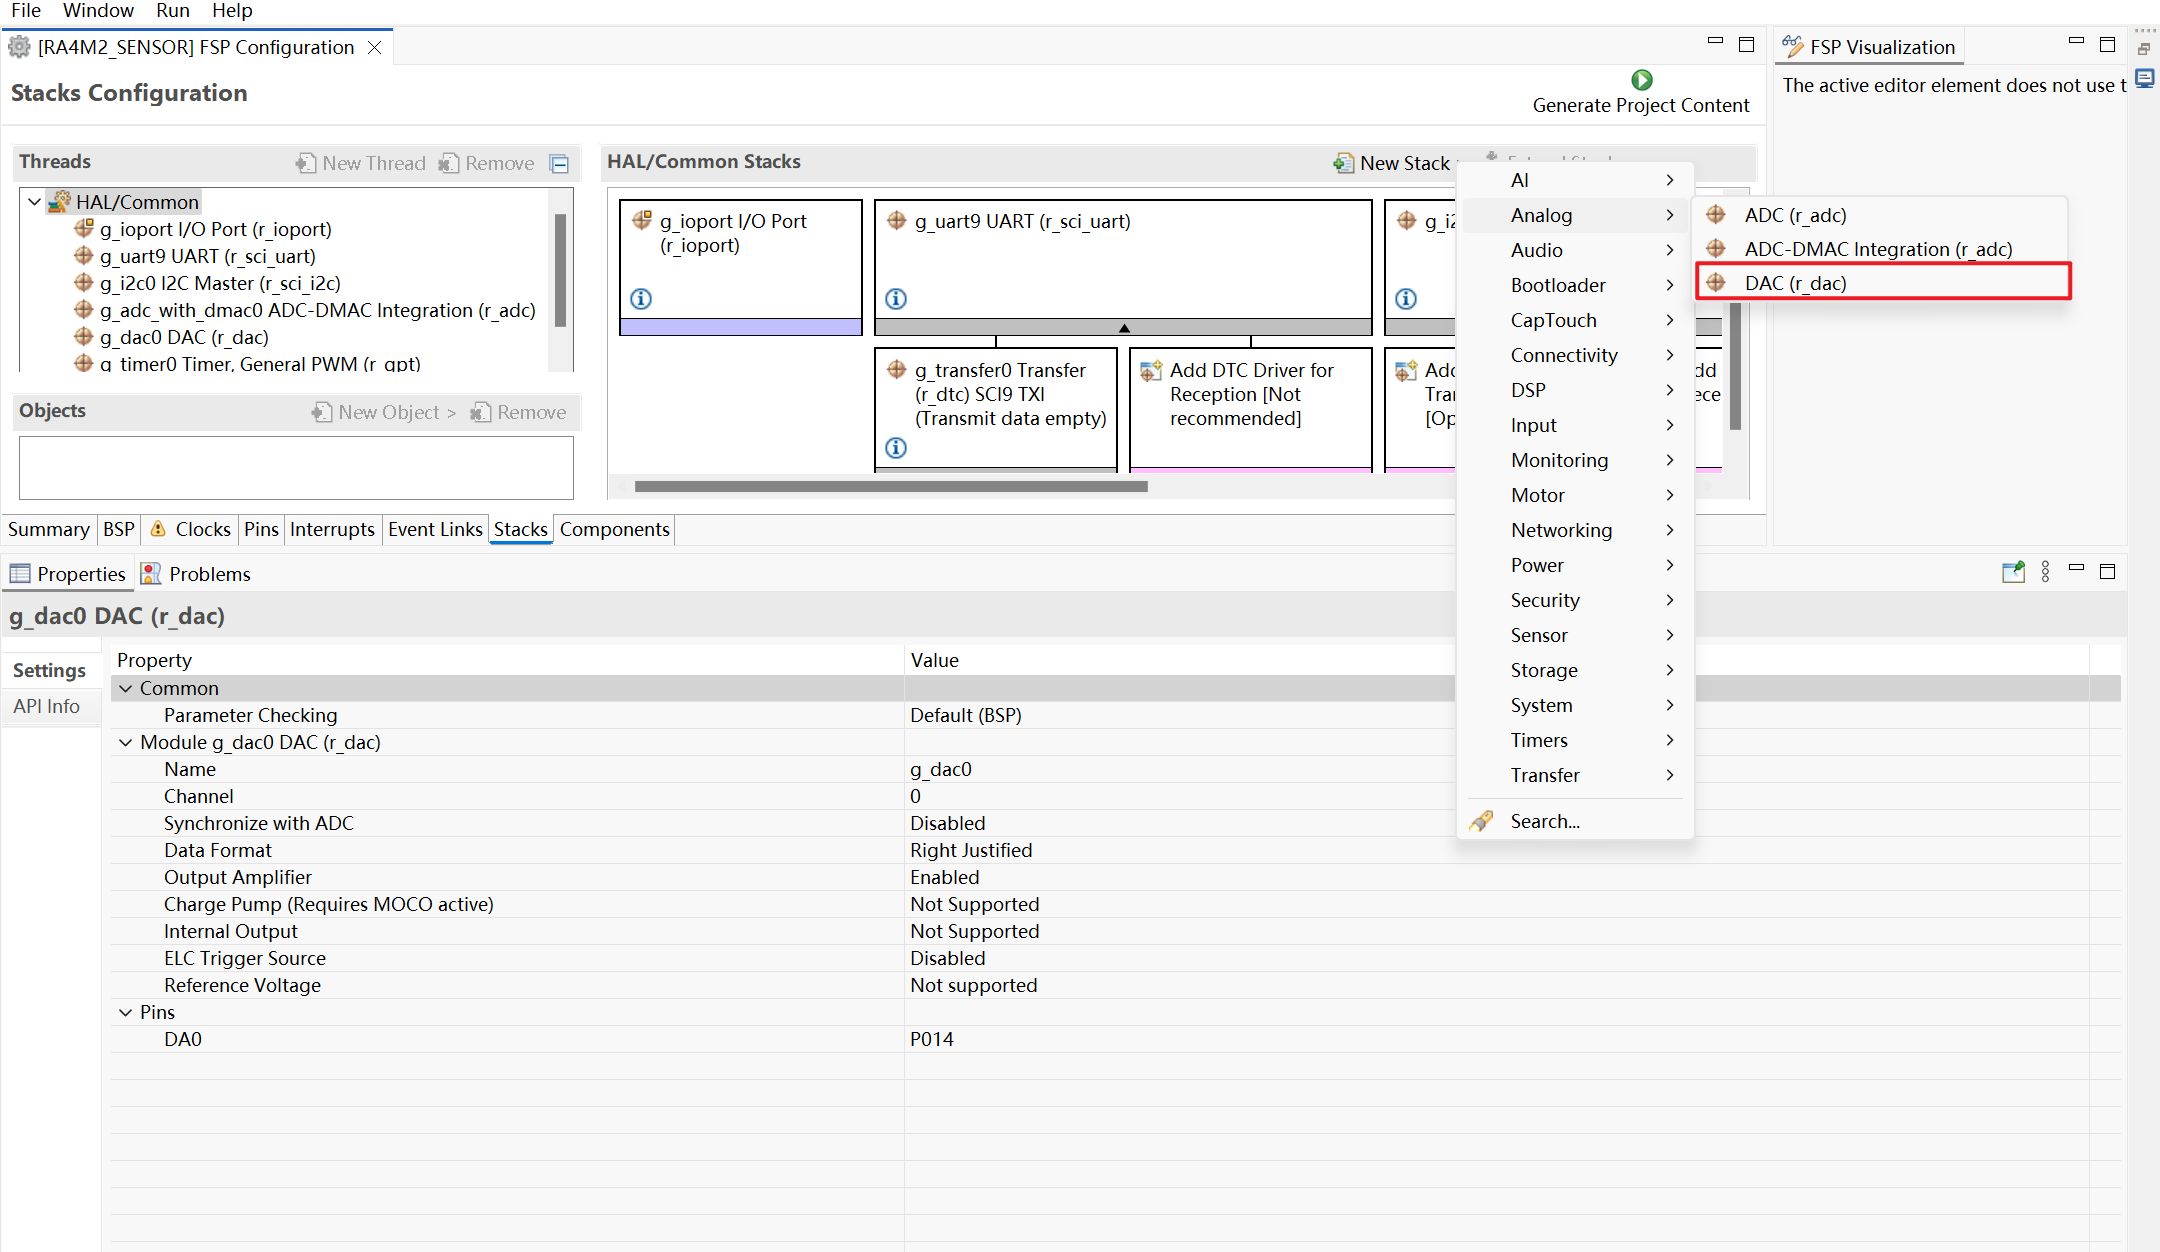The image size is (2160, 1252).
Task: Click the ADC (r_adc) module icon
Action: [x=1716, y=215]
